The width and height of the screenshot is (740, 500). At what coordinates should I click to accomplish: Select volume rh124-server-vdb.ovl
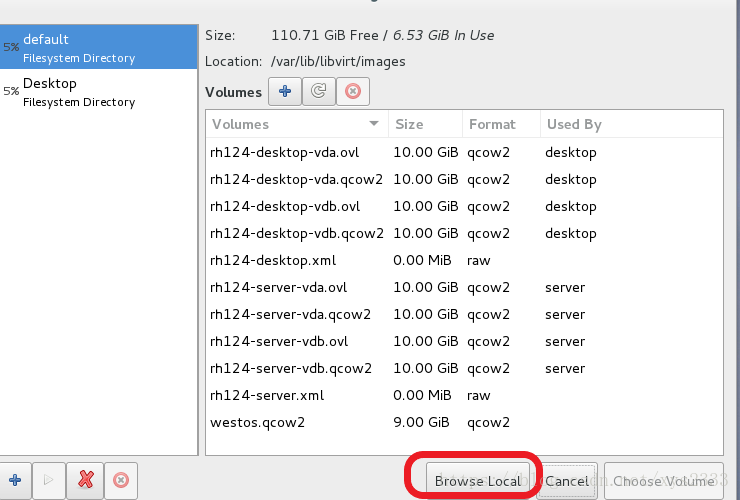pos(464,341)
